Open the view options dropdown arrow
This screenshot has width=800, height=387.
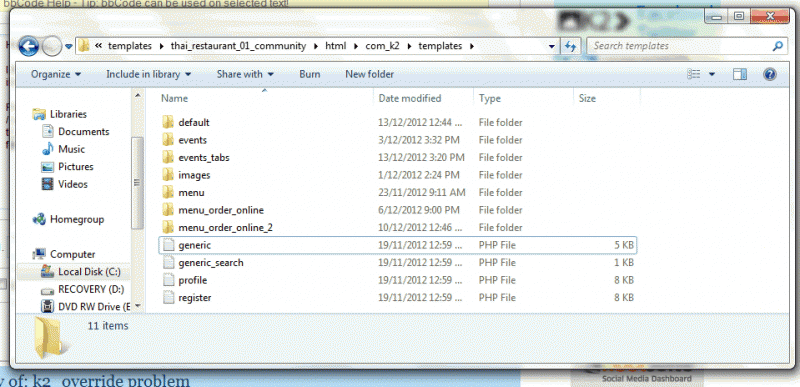click(x=712, y=74)
